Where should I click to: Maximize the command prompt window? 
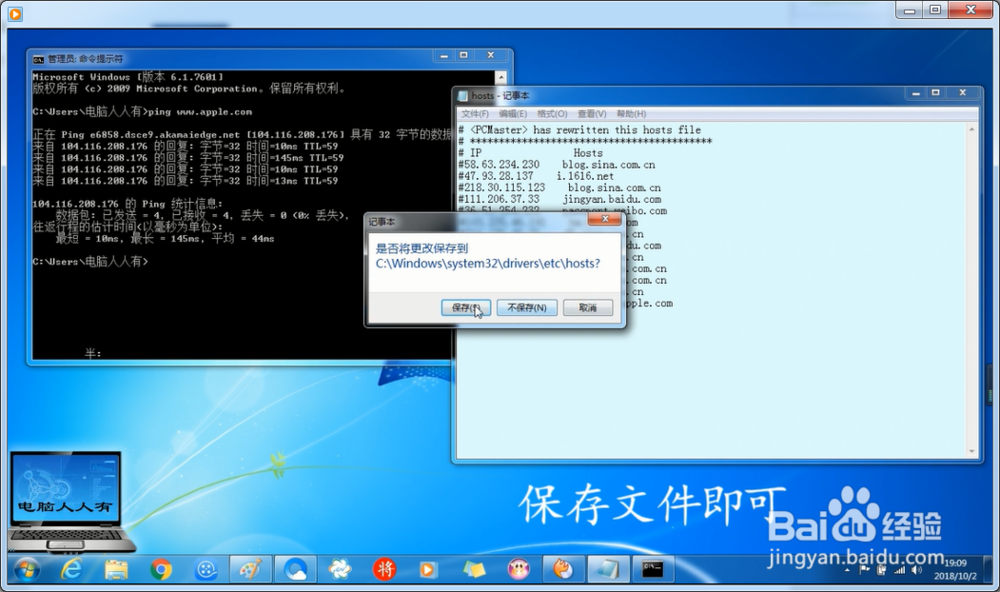click(x=464, y=56)
